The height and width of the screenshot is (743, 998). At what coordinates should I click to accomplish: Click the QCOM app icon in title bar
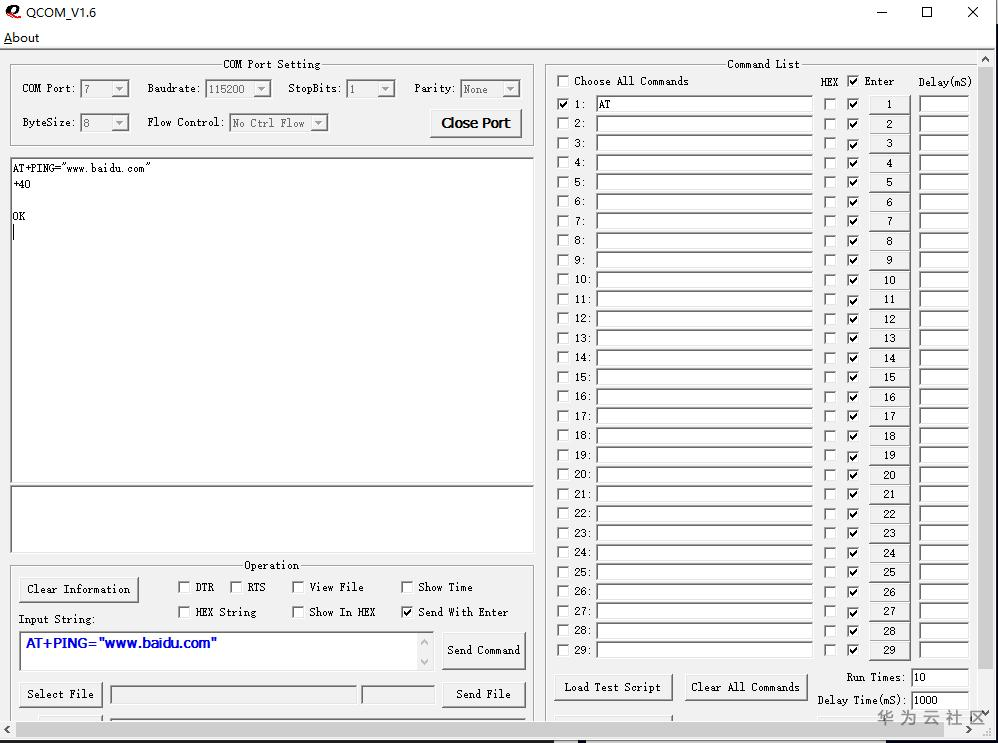(x=13, y=12)
